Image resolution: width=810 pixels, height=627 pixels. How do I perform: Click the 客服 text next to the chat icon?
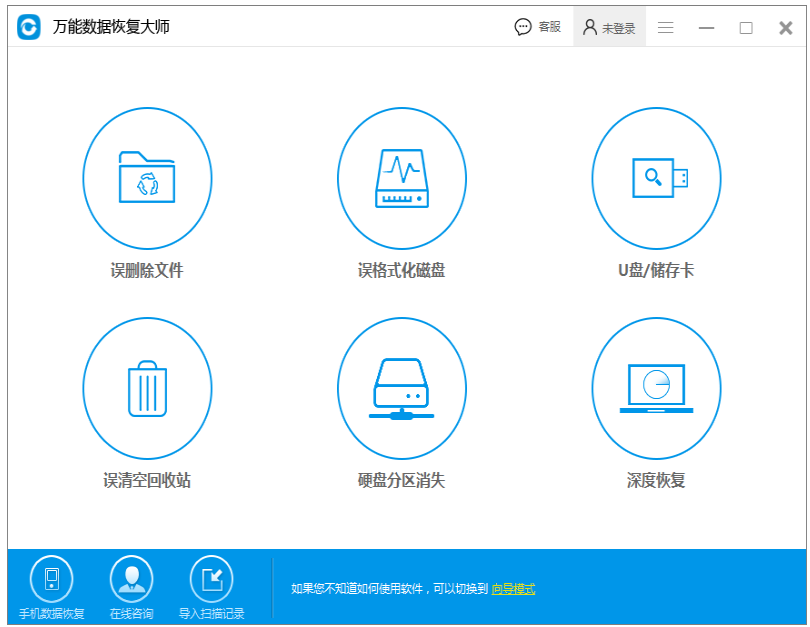[x=548, y=27]
